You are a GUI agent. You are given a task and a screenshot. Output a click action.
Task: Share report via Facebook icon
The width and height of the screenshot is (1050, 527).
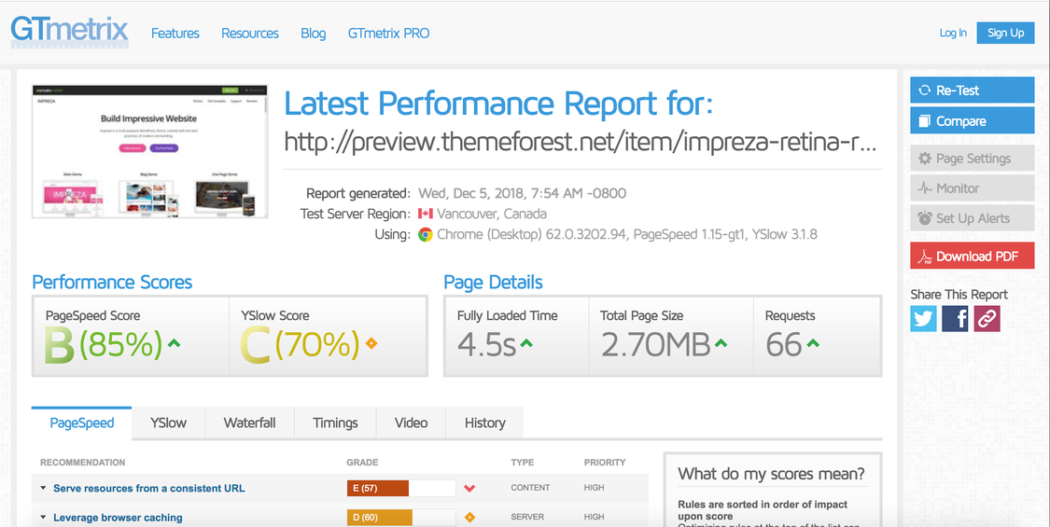(955, 319)
